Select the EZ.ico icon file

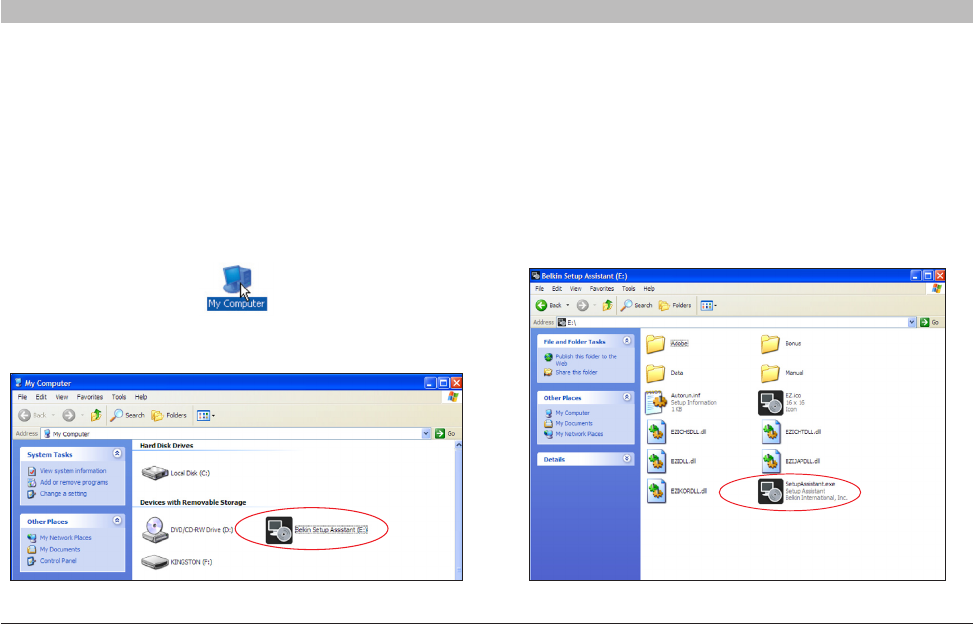[x=782, y=403]
